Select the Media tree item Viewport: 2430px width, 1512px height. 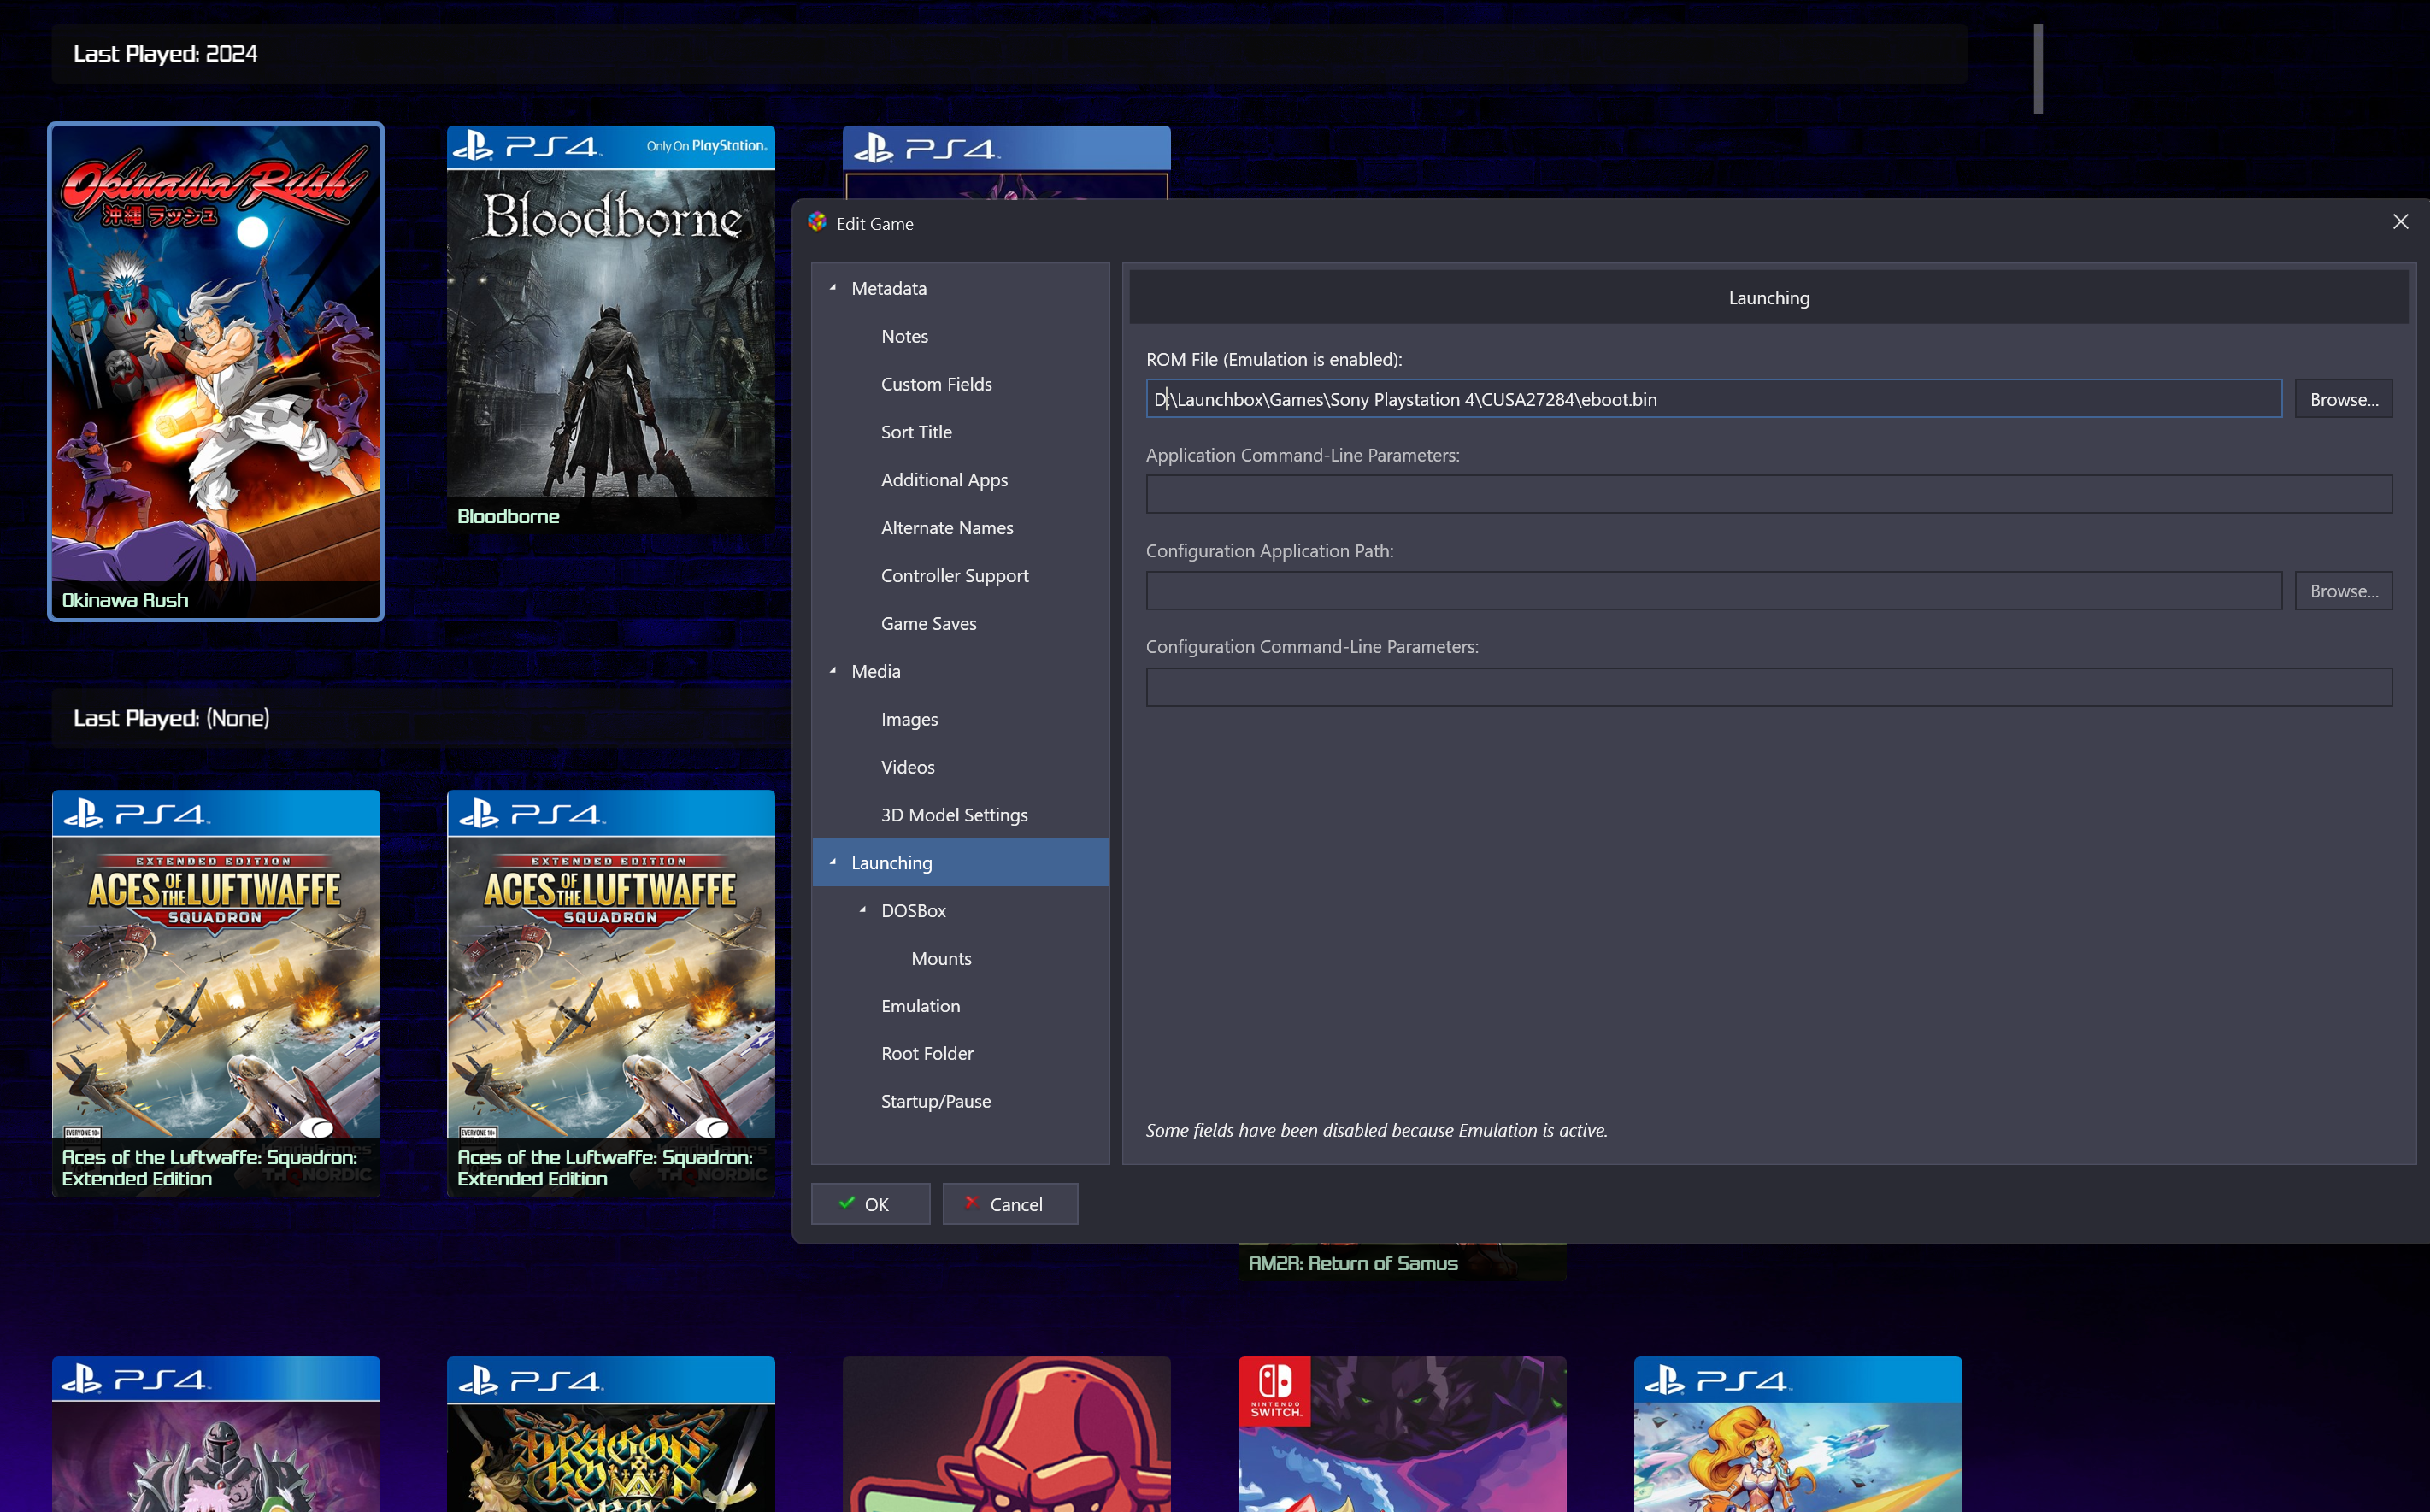pyautogui.click(x=876, y=671)
